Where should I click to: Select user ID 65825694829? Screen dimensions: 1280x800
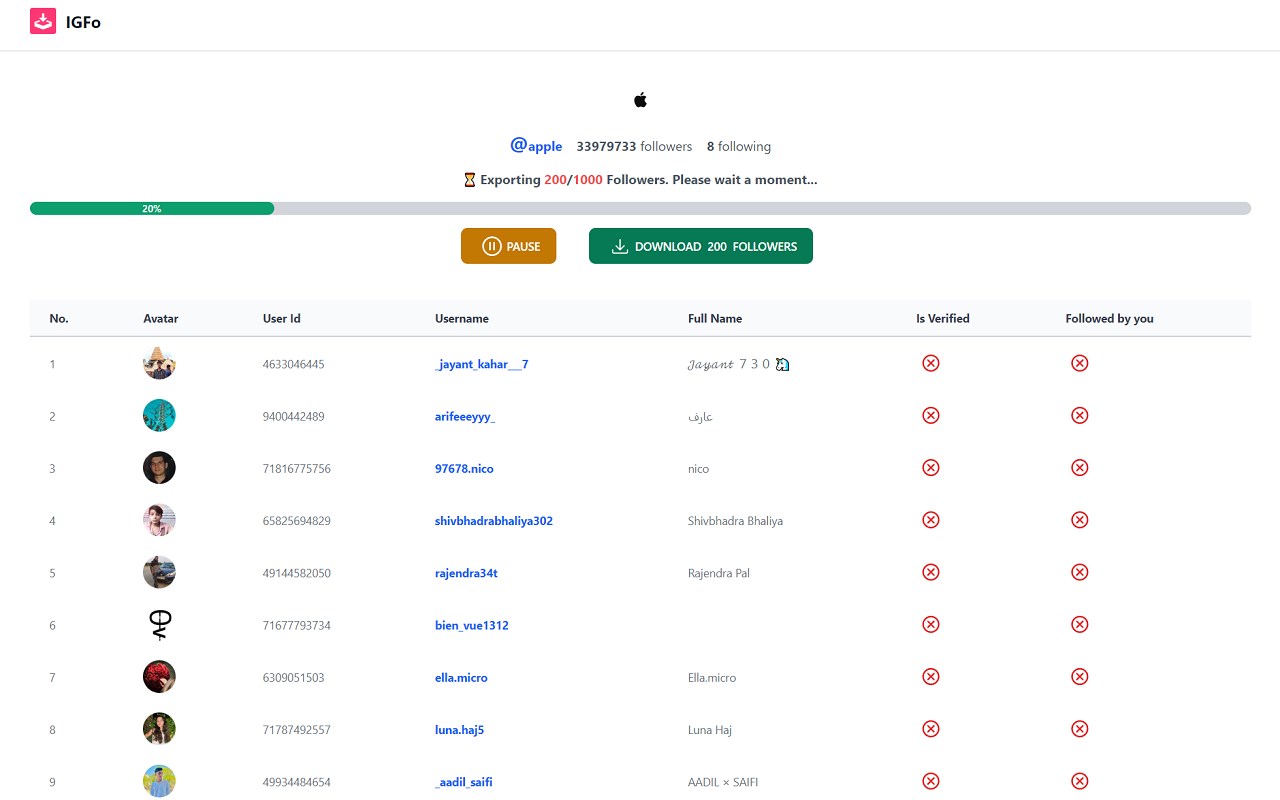[297, 521]
